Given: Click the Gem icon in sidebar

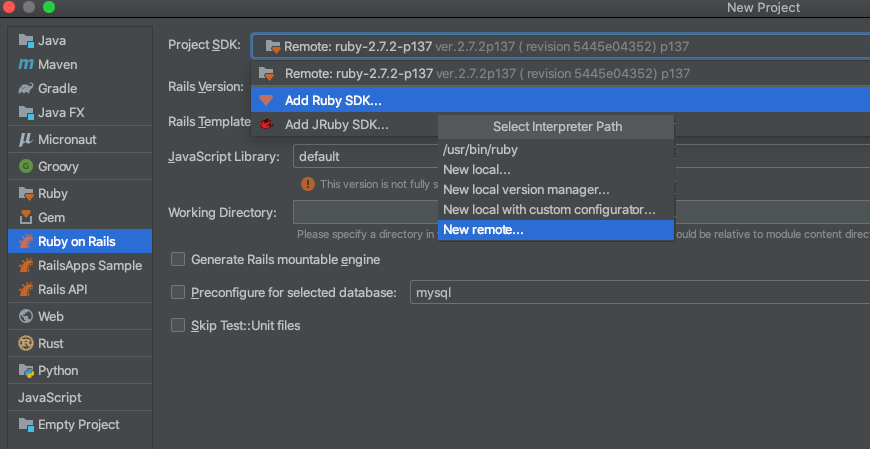Looking at the screenshot, I should (26, 217).
